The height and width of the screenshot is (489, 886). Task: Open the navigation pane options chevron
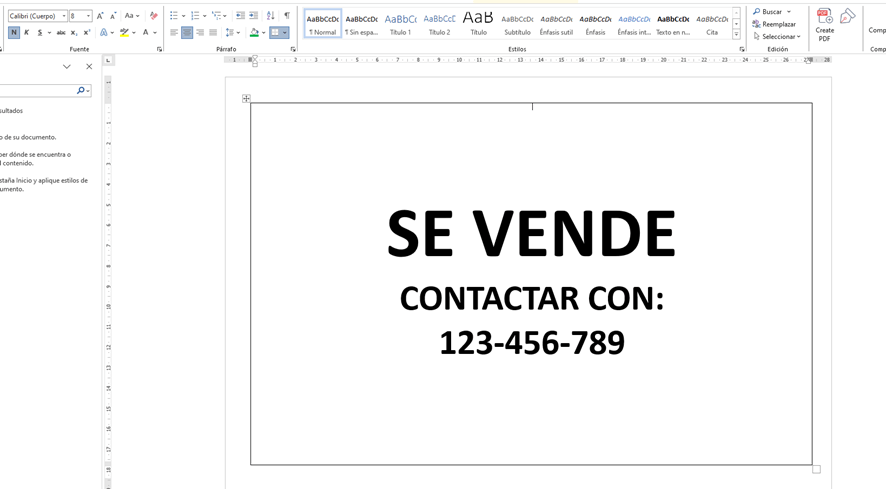pos(67,67)
